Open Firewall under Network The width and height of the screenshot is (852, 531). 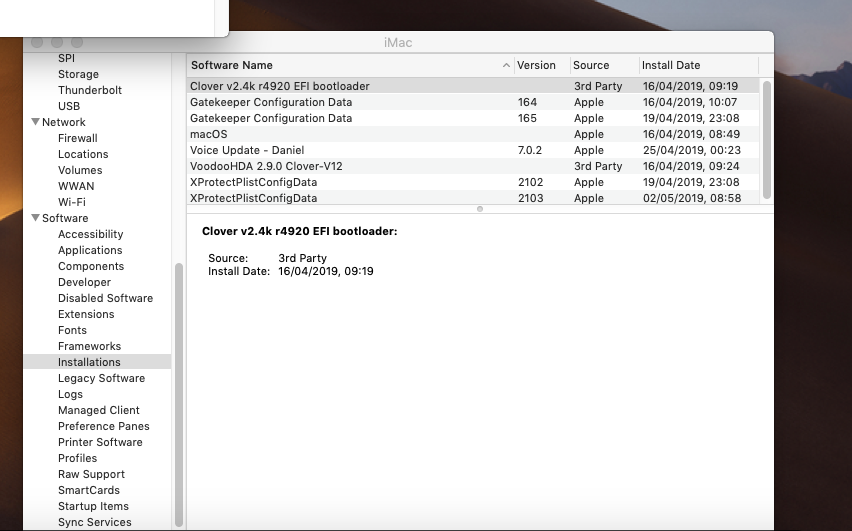click(x=78, y=138)
